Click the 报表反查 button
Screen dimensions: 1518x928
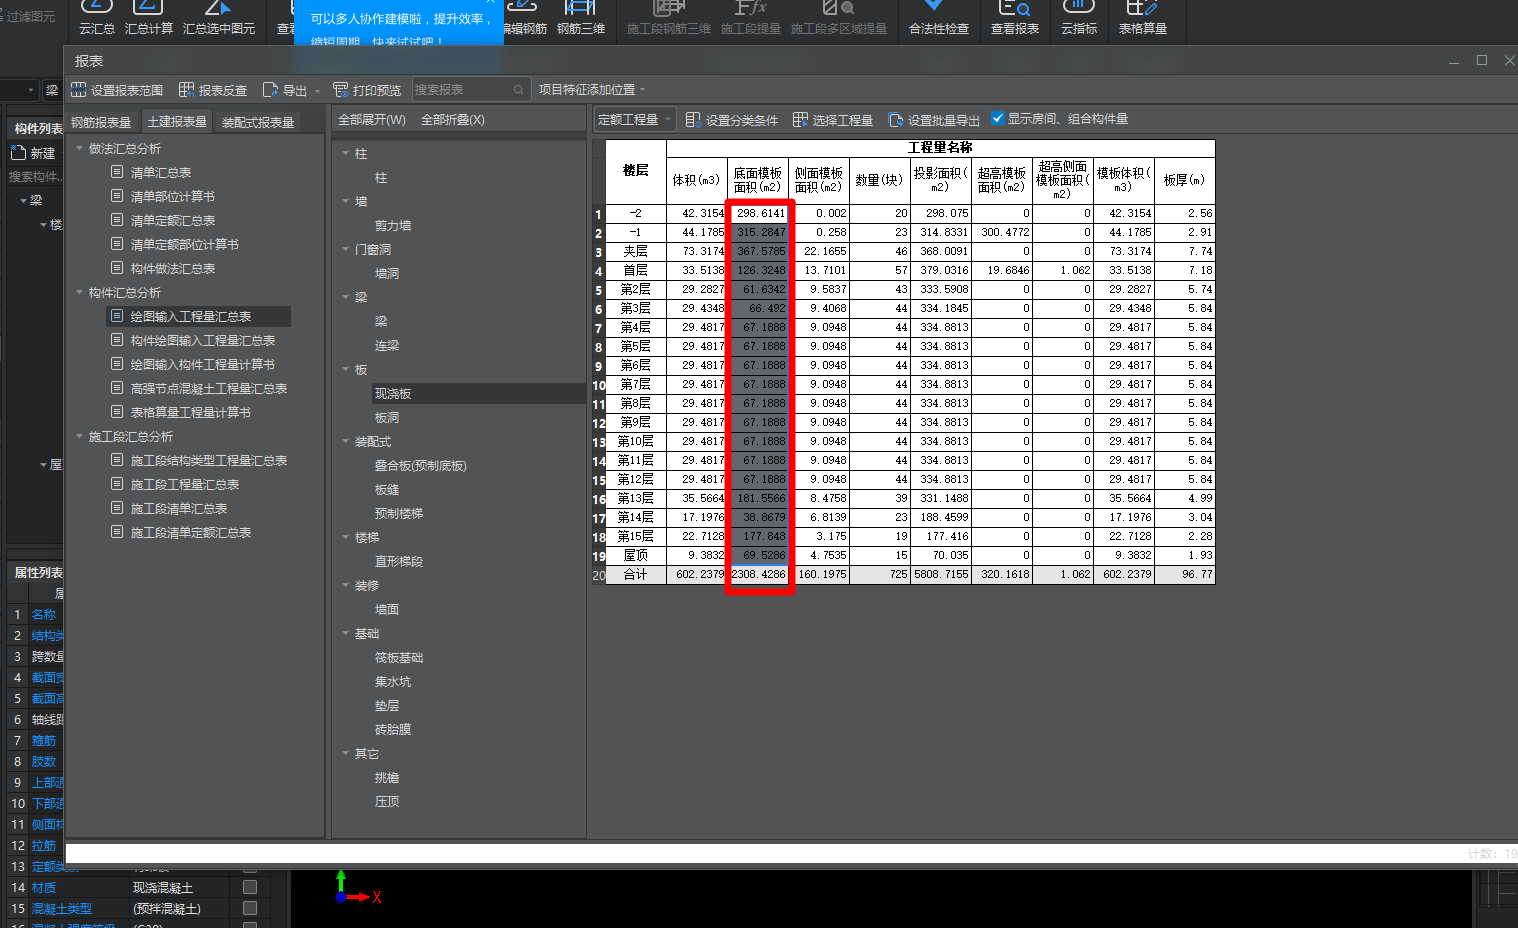click(x=213, y=90)
